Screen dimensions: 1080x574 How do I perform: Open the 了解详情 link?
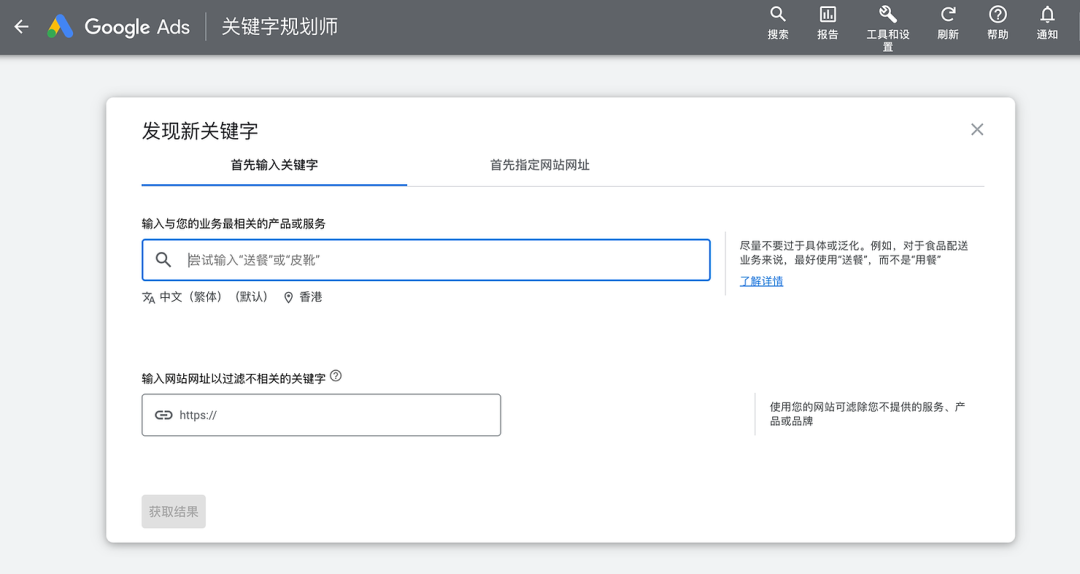click(x=761, y=281)
